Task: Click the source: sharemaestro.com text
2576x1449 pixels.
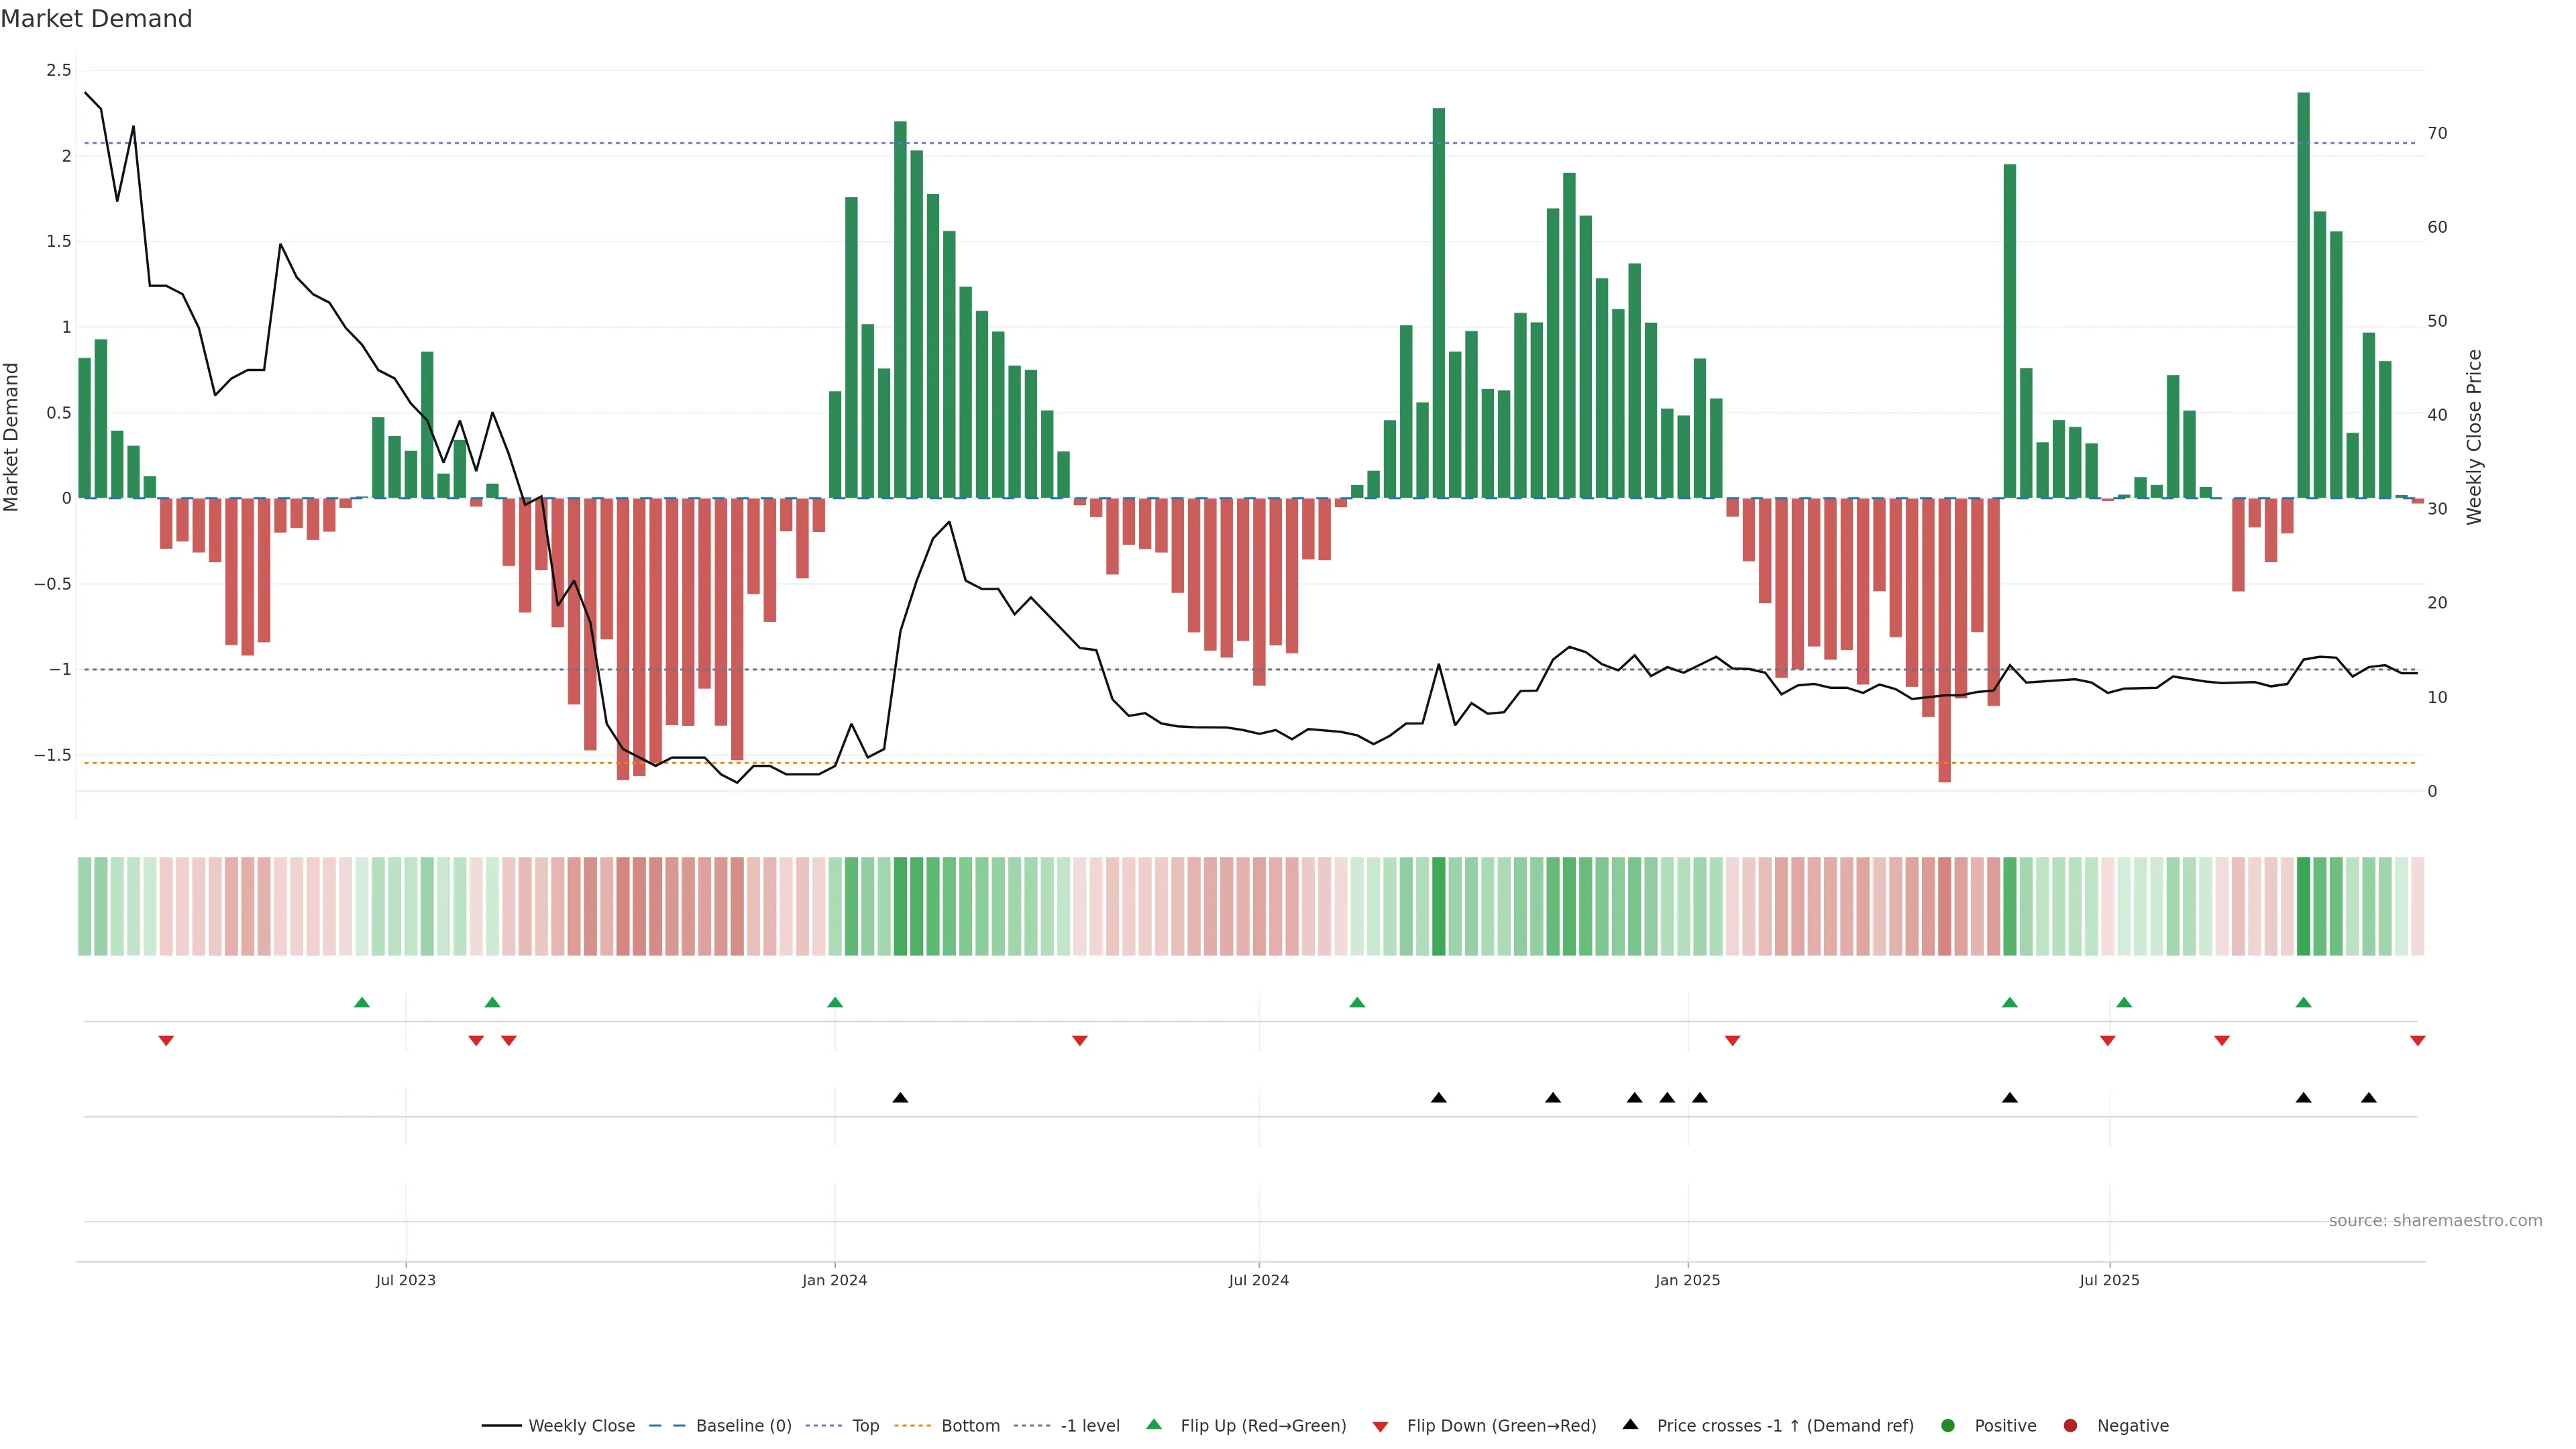Action: [x=2435, y=1221]
